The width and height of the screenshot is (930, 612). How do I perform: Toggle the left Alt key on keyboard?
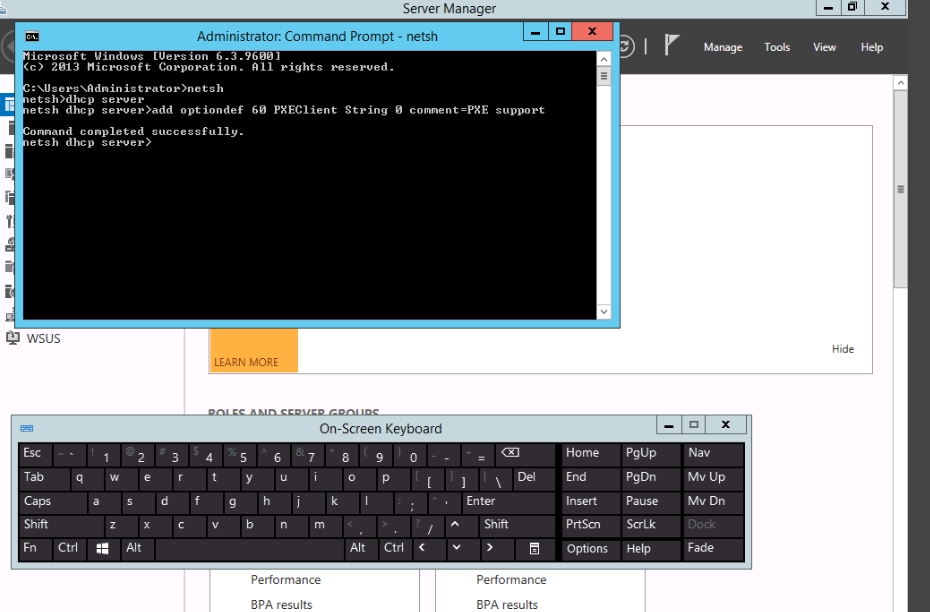137,549
